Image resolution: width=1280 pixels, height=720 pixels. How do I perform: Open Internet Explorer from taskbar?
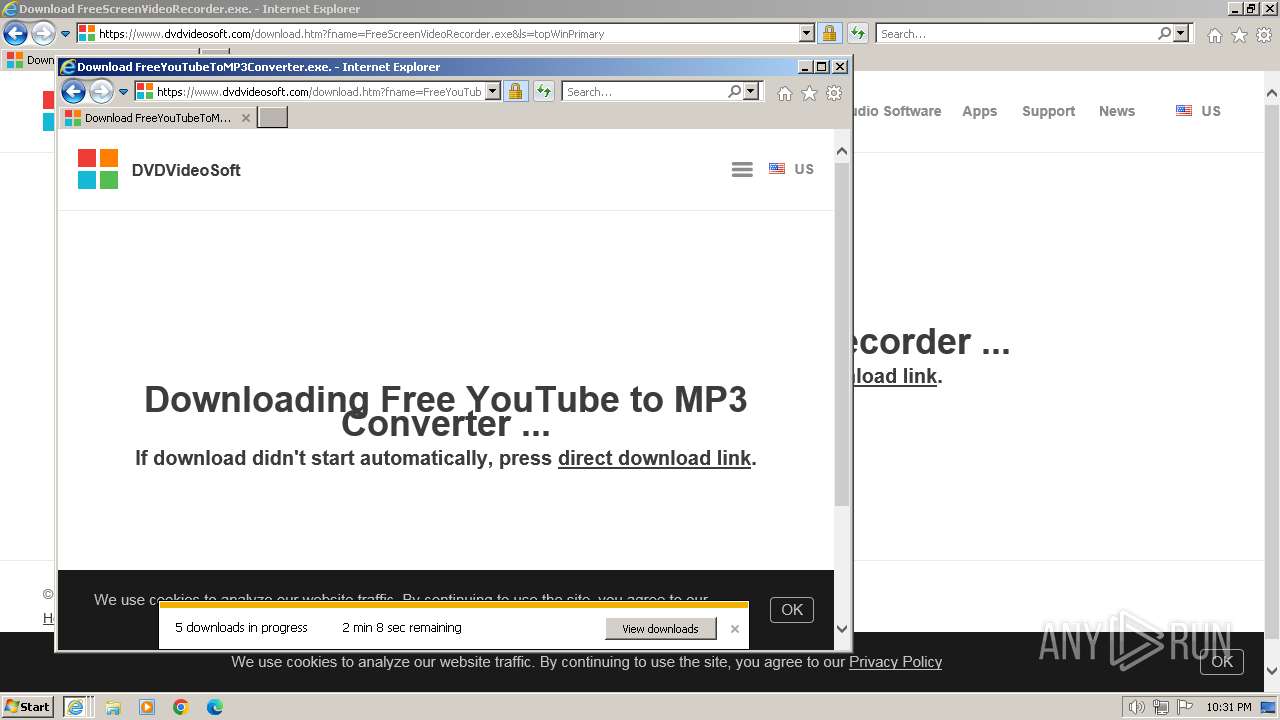(x=75, y=706)
